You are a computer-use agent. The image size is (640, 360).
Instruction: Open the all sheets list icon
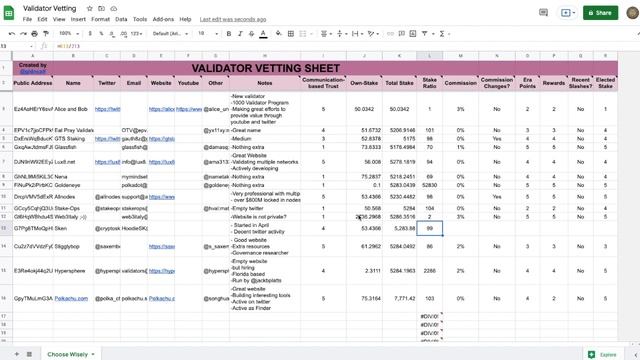tap(29, 354)
